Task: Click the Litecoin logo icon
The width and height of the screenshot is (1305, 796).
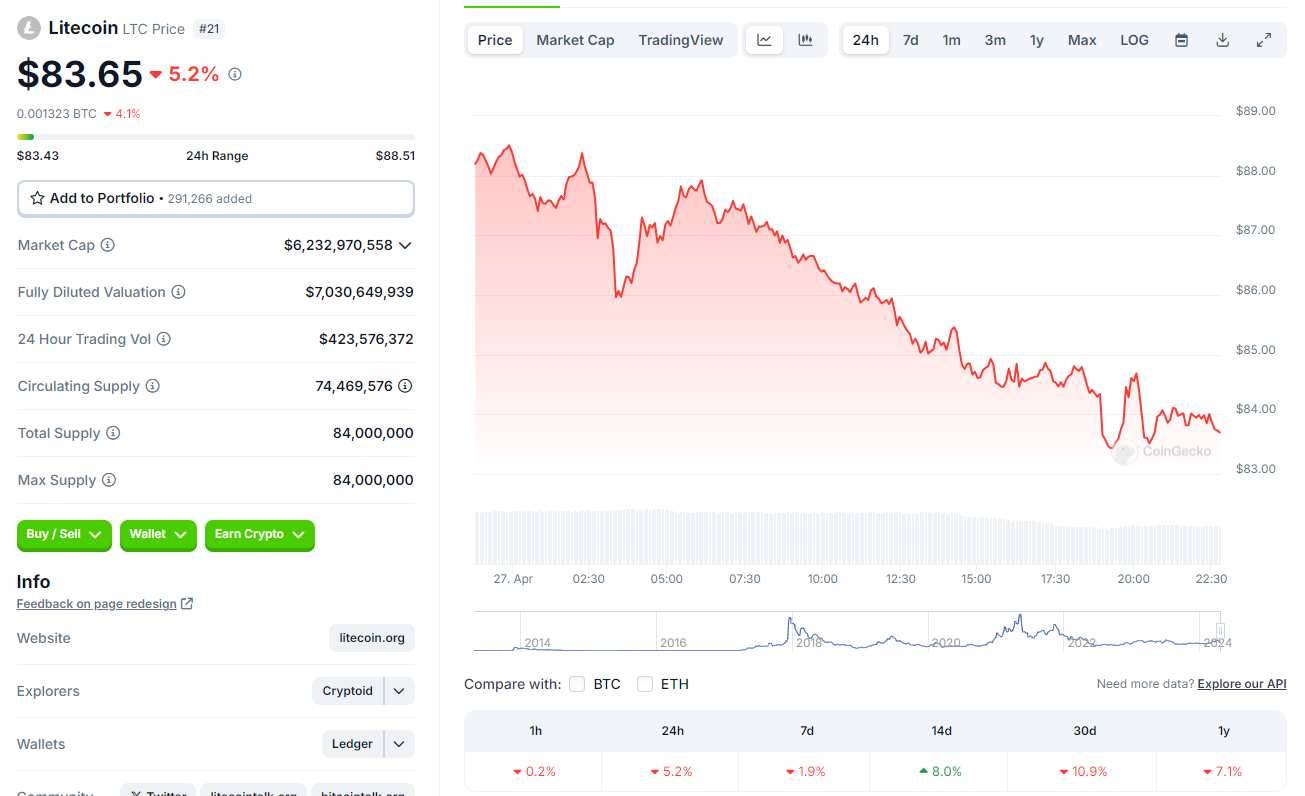Action: point(28,28)
